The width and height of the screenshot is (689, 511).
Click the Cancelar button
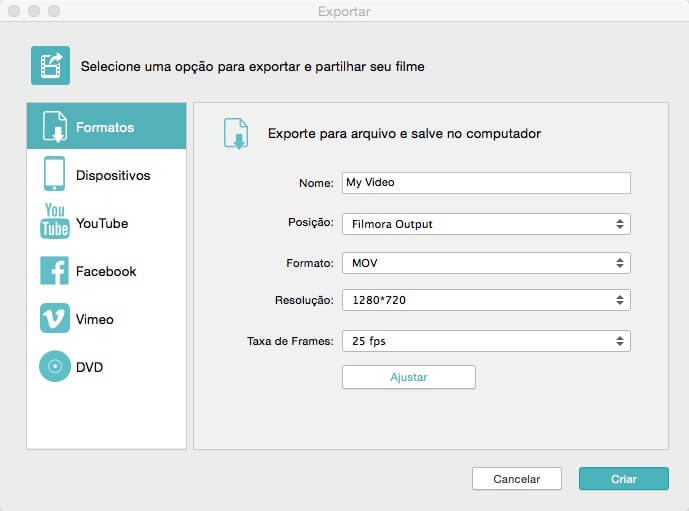(517, 479)
